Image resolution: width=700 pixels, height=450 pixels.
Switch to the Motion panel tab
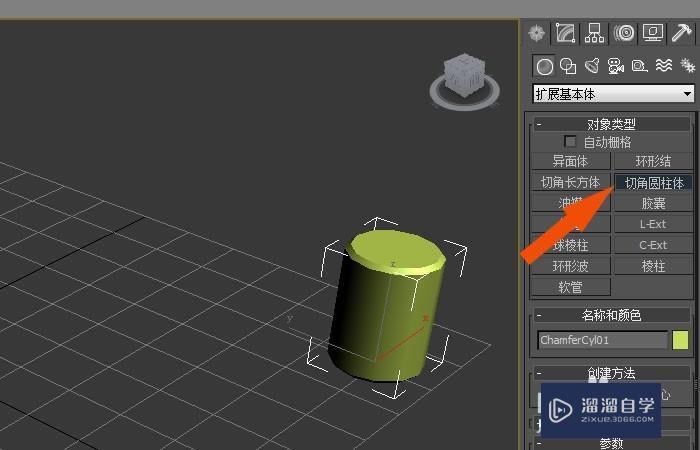pyautogui.click(x=624, y=33)
